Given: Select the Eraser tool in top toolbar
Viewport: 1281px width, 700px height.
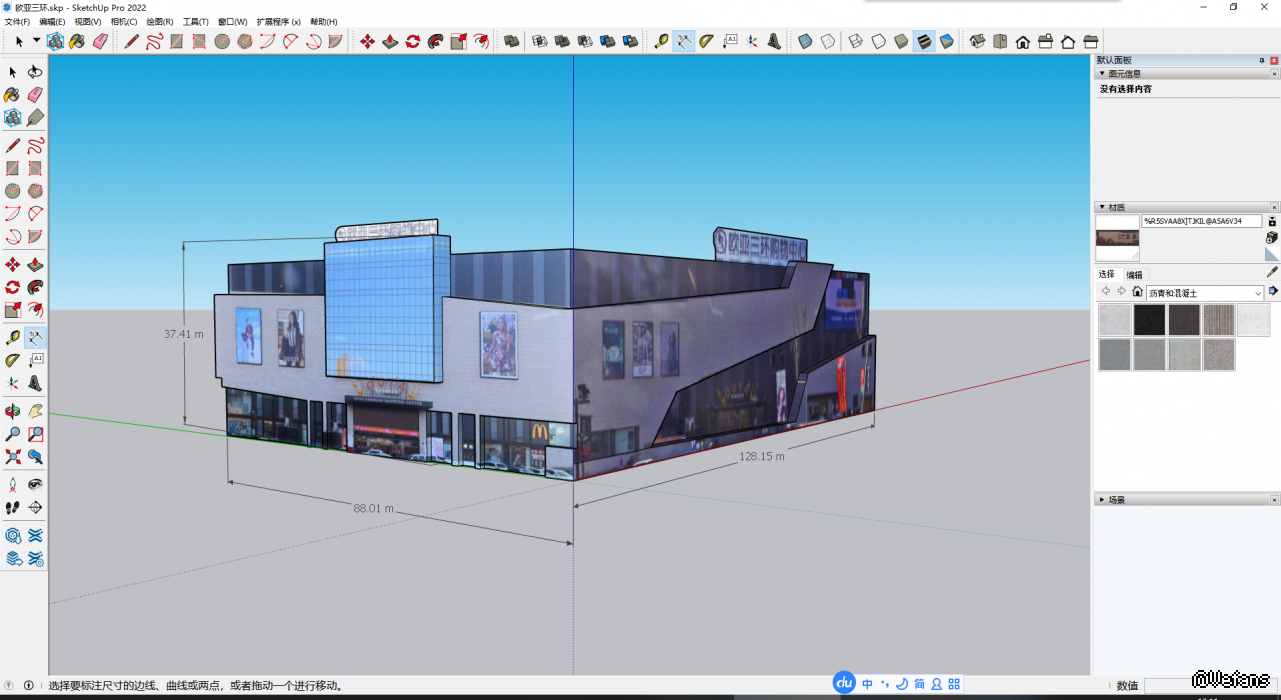Looking at the screenshot, I should [x=100, y=41].
